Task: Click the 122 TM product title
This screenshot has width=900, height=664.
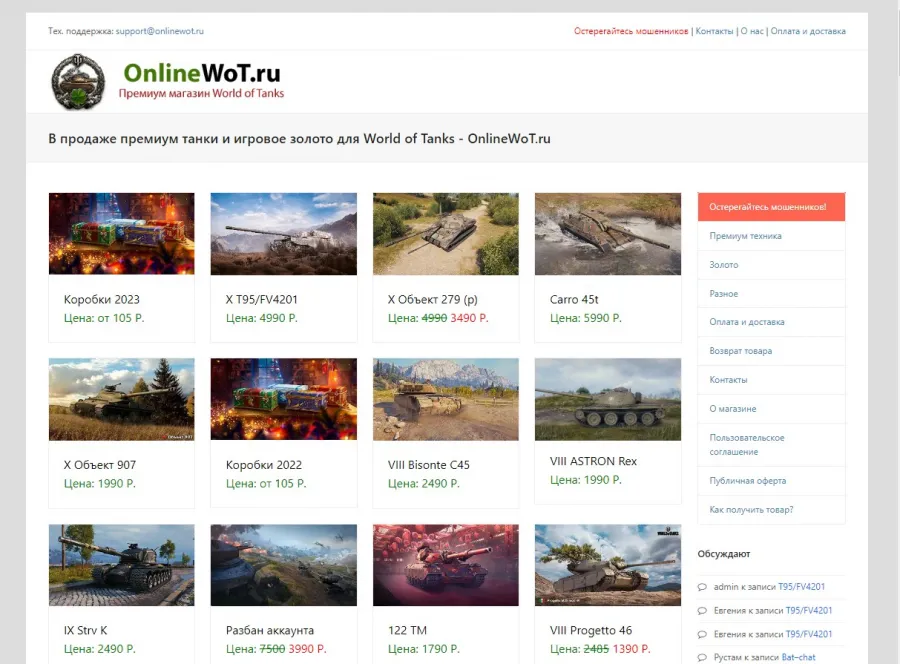Action: 408,631
